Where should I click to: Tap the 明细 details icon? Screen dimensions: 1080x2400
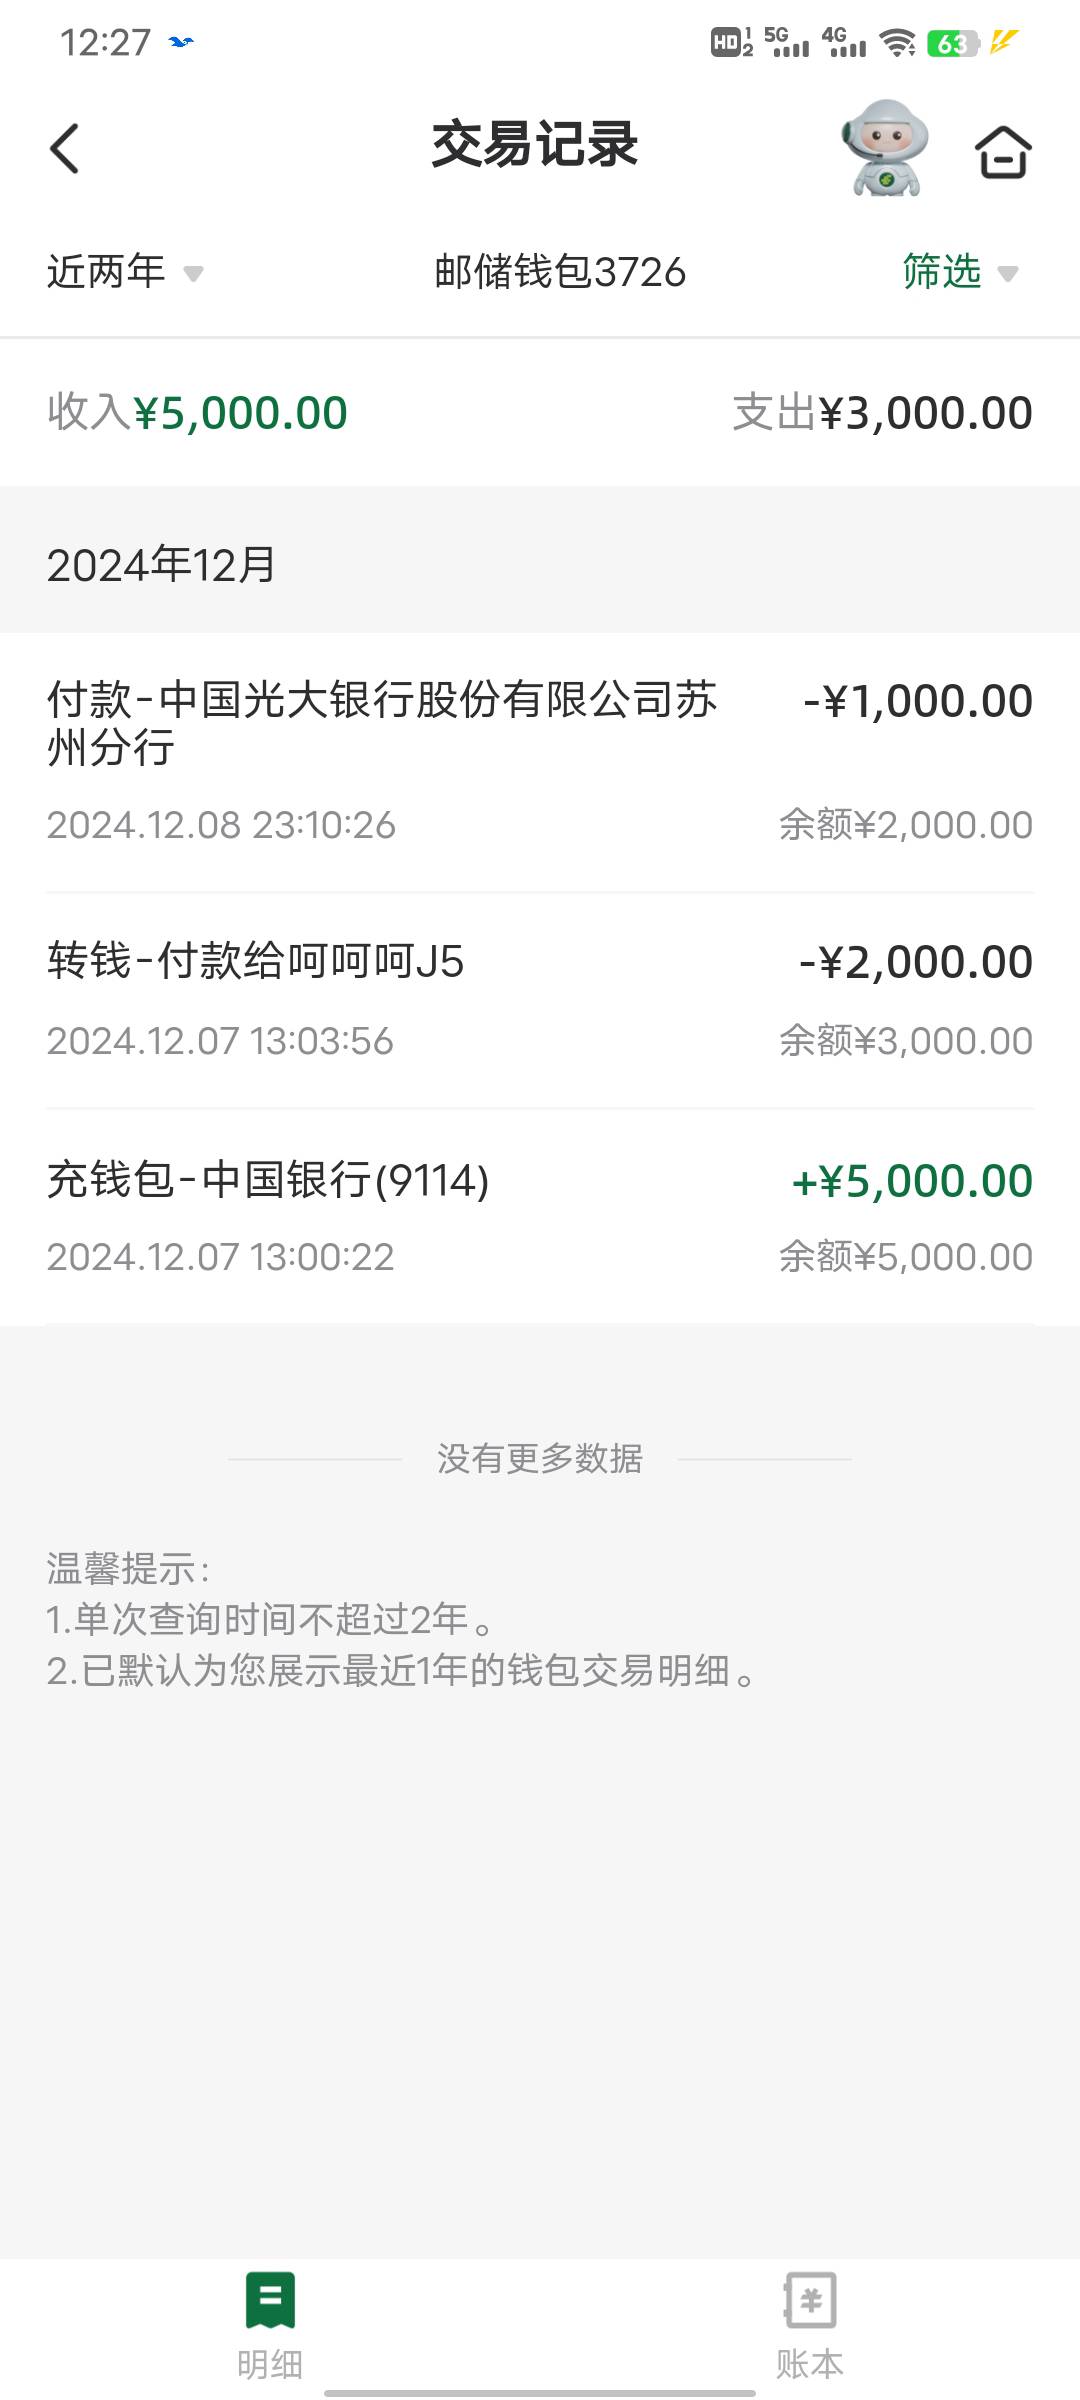(270, 2300)
